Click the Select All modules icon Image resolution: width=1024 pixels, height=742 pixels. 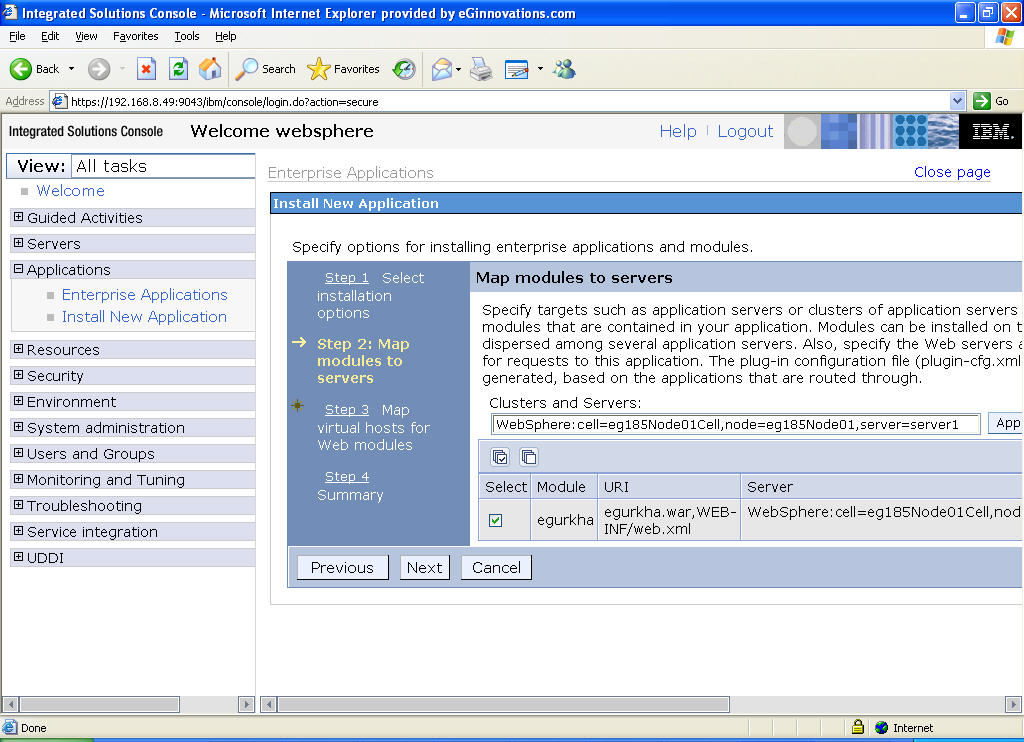point(500,457)
